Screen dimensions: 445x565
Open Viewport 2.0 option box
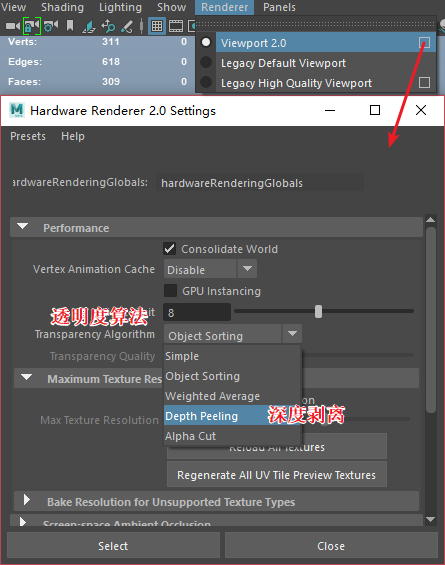coord(424,43)
